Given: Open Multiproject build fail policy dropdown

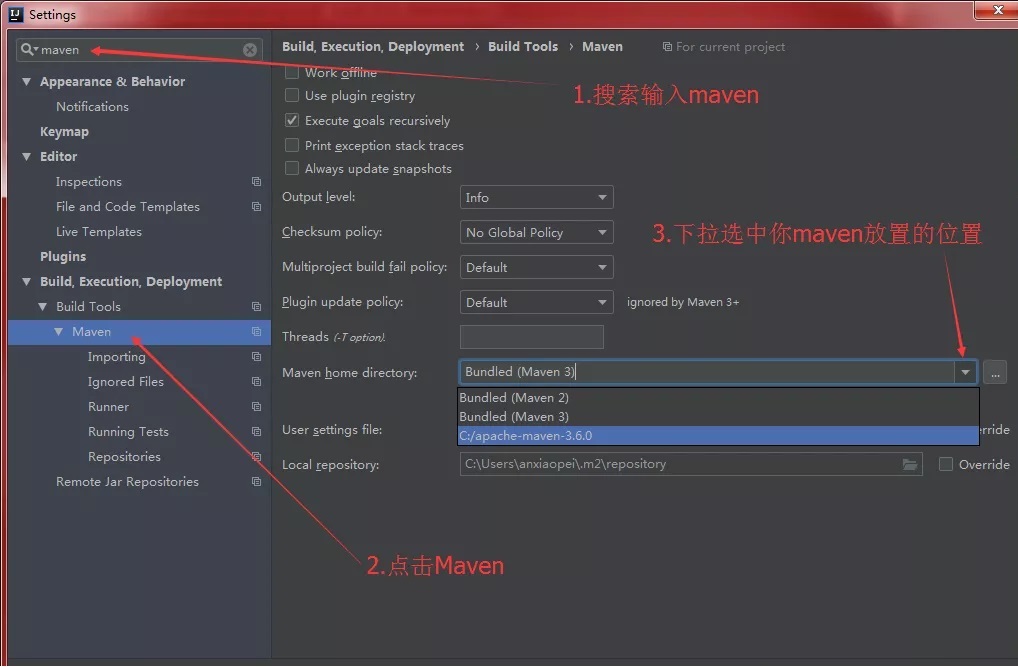Looking at the screenshot, I should [536, 268].
